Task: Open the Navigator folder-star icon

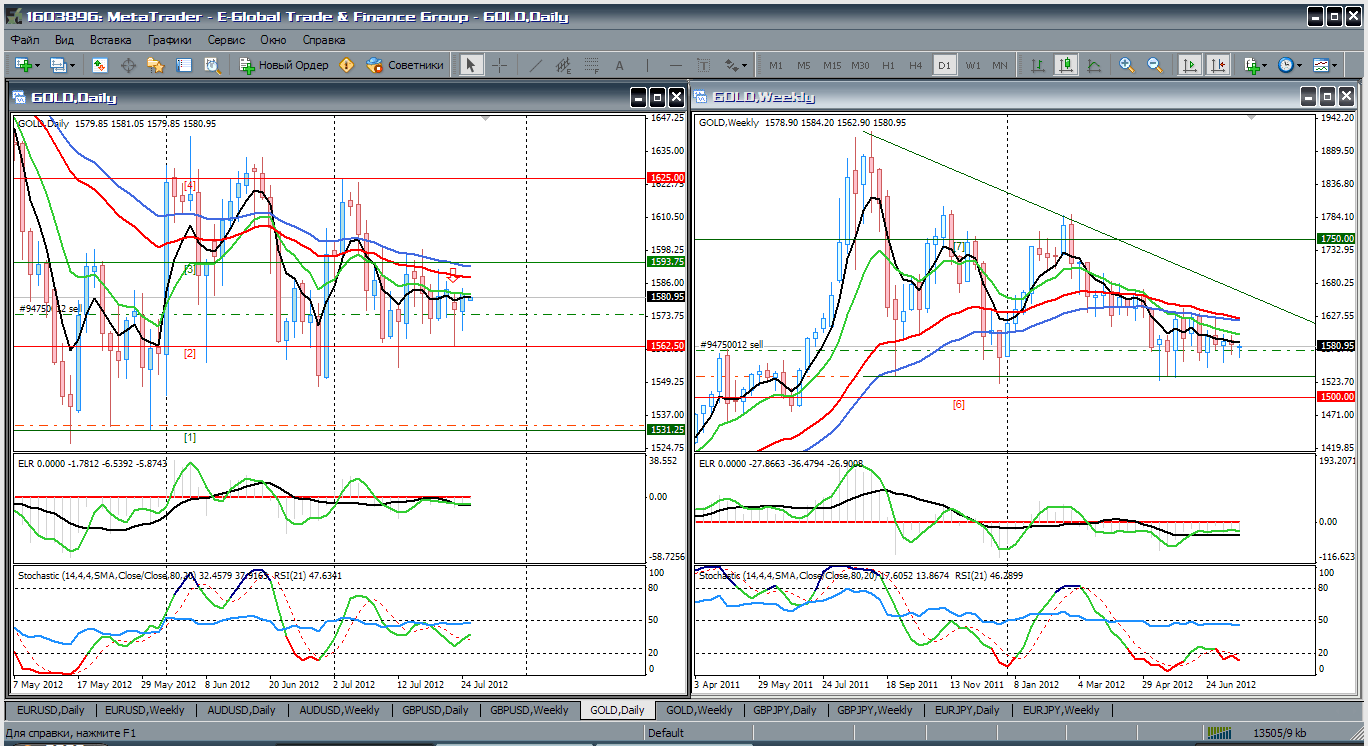Action: (x=156, y=65)
